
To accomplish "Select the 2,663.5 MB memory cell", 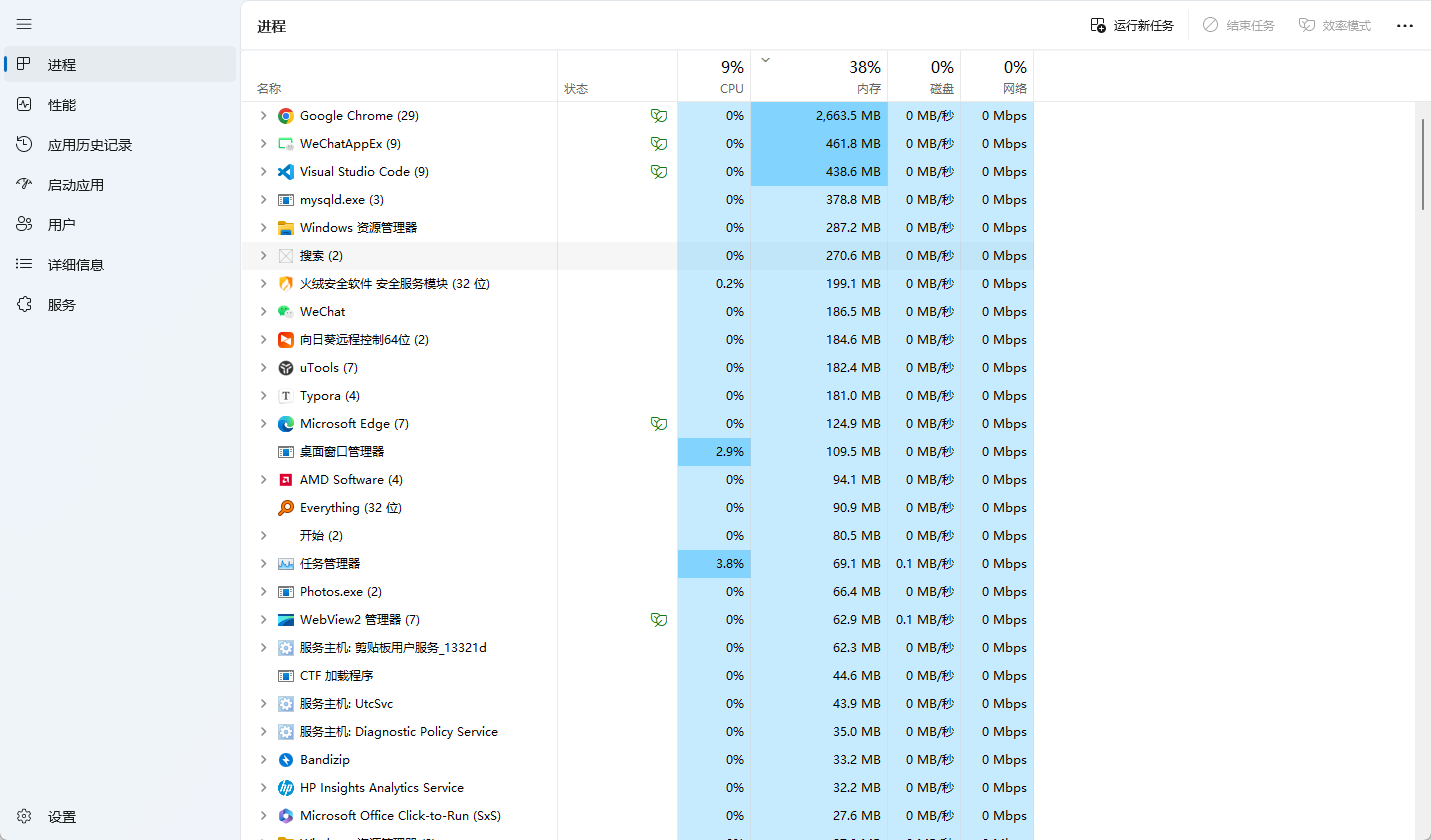I will (x=819, y=116).
